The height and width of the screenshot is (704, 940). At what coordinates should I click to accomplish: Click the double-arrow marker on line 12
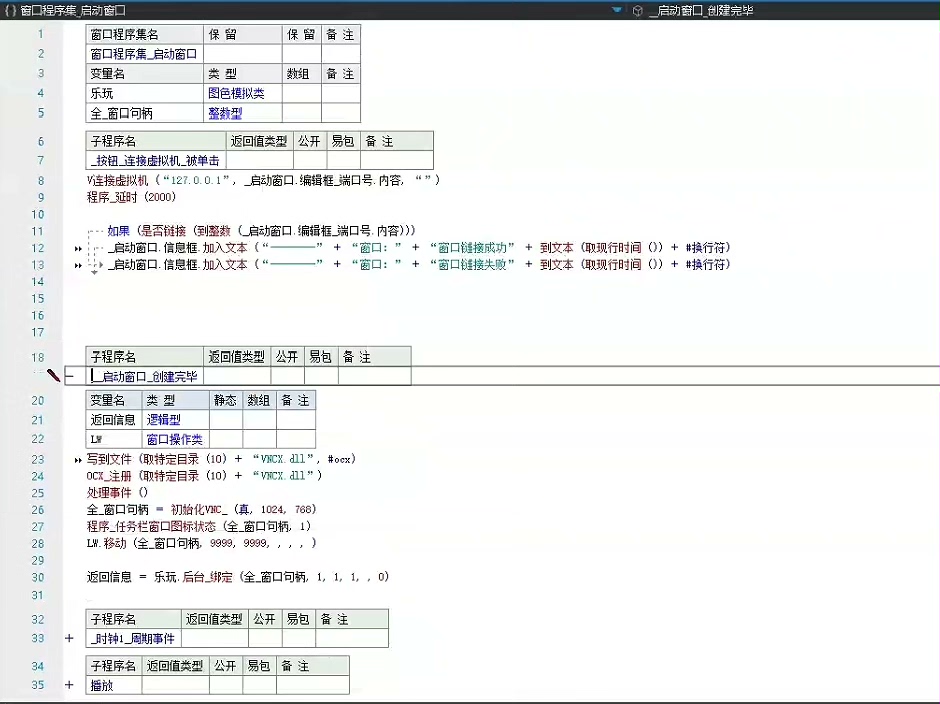pos(78,248)
